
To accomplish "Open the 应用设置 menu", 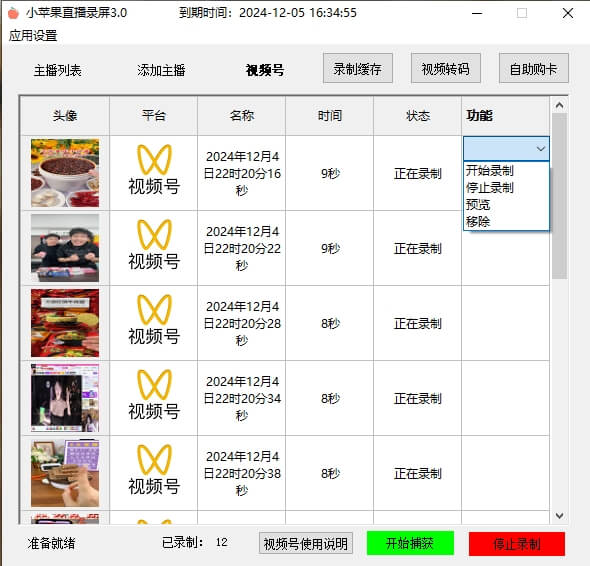I will [33, 36].
